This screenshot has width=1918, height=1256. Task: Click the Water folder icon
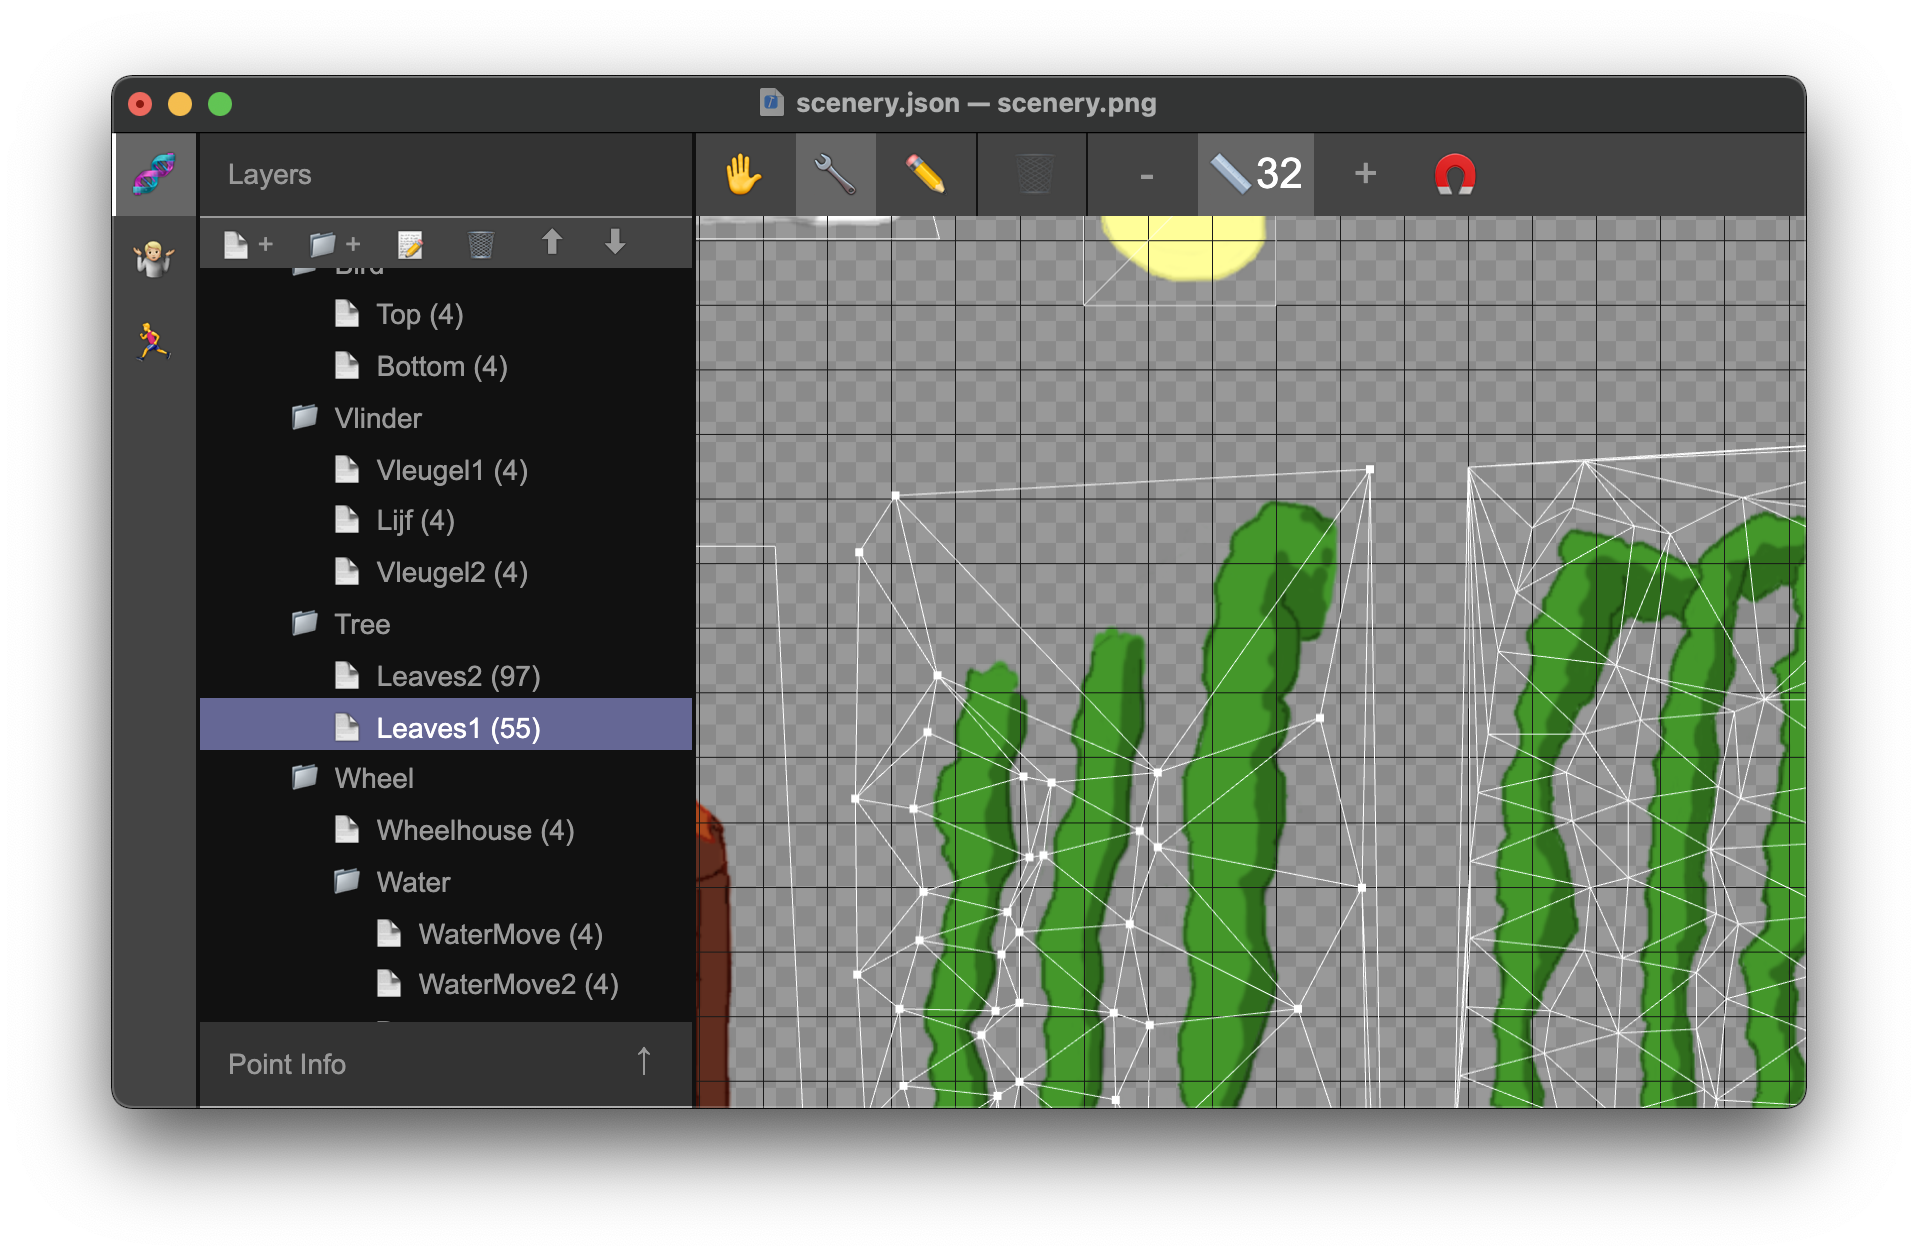(347, 880)
